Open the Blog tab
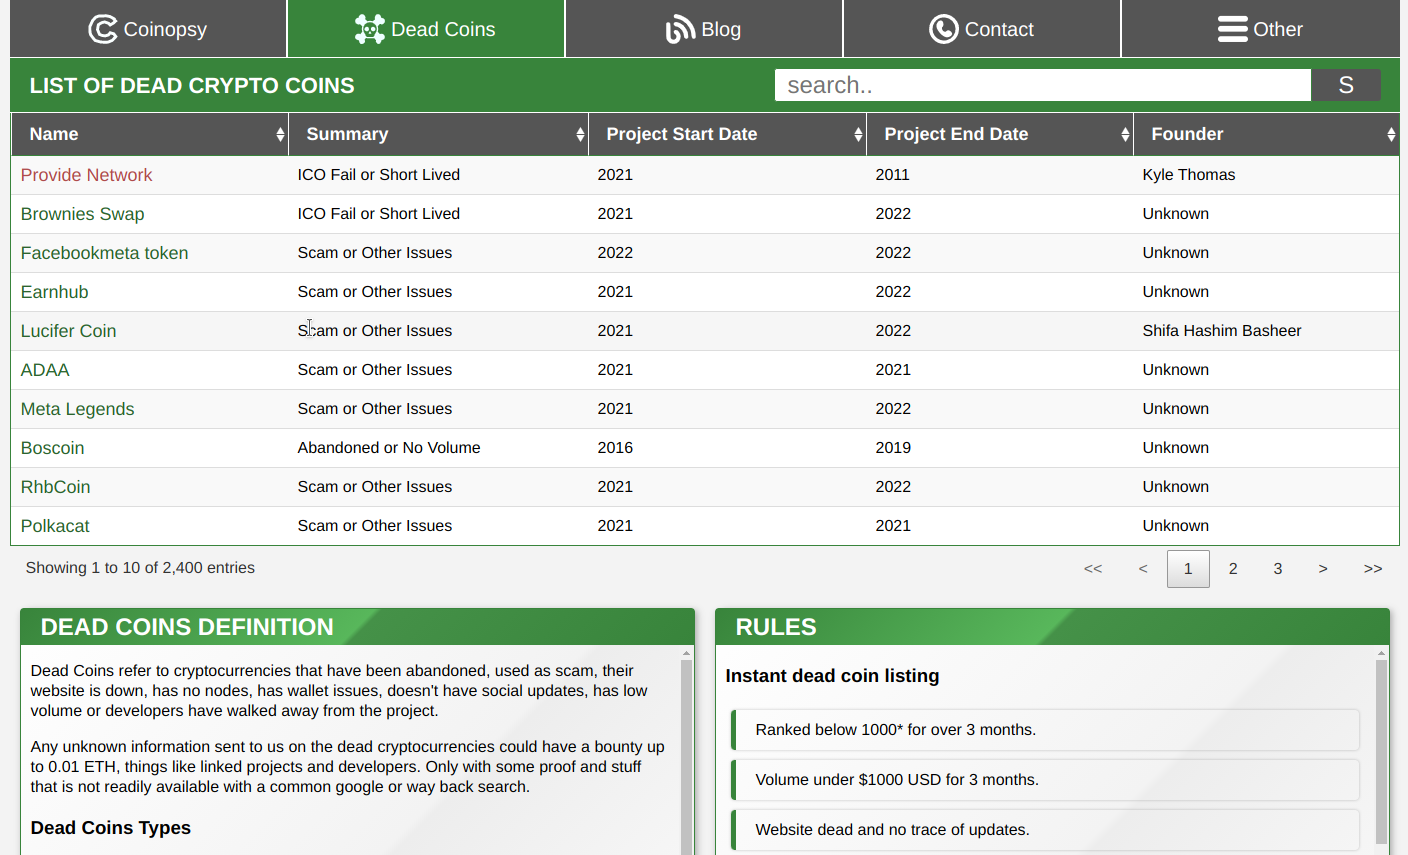This screenshot has height=855, width=1408. click(x=704, y=29)
